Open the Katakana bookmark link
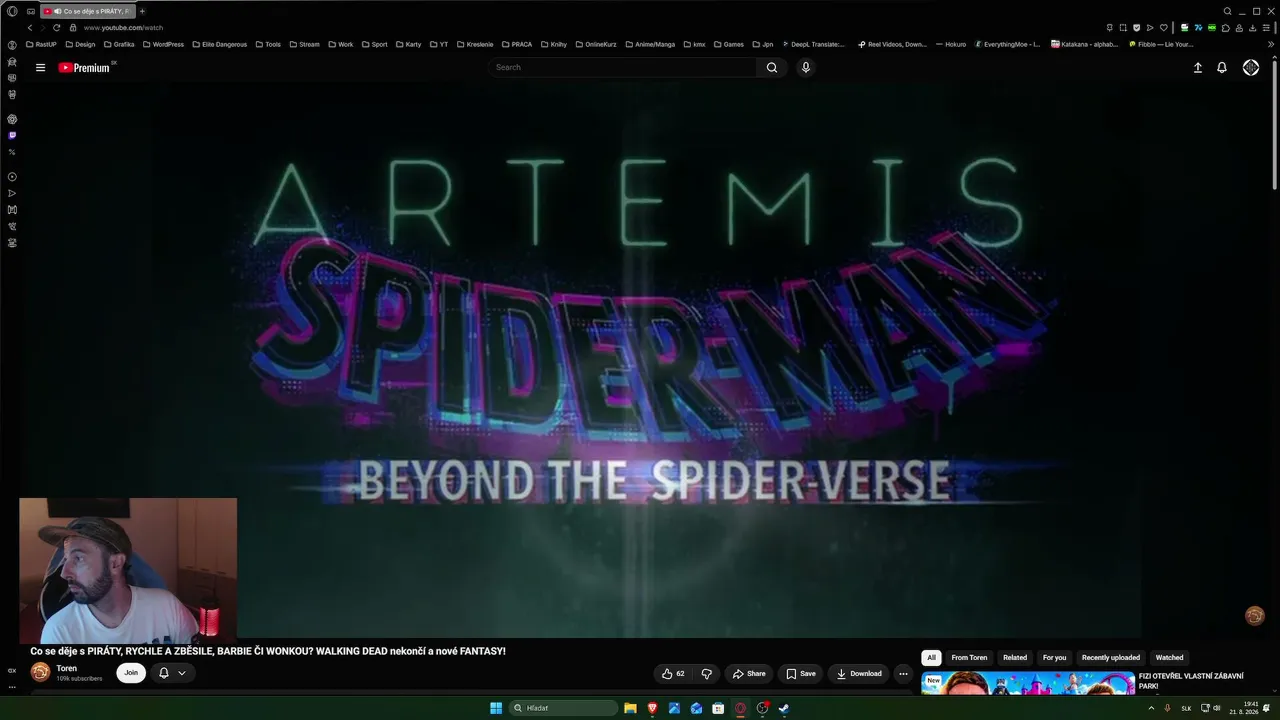 click(x=1085, y=44)
